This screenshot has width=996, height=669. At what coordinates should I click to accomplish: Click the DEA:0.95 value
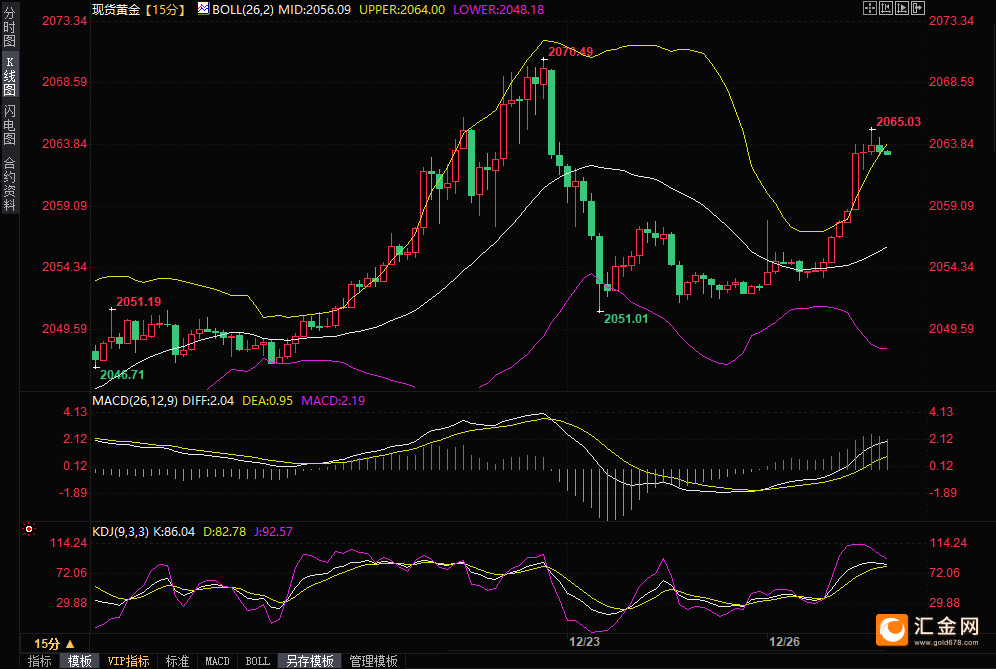tap(267, 401)
